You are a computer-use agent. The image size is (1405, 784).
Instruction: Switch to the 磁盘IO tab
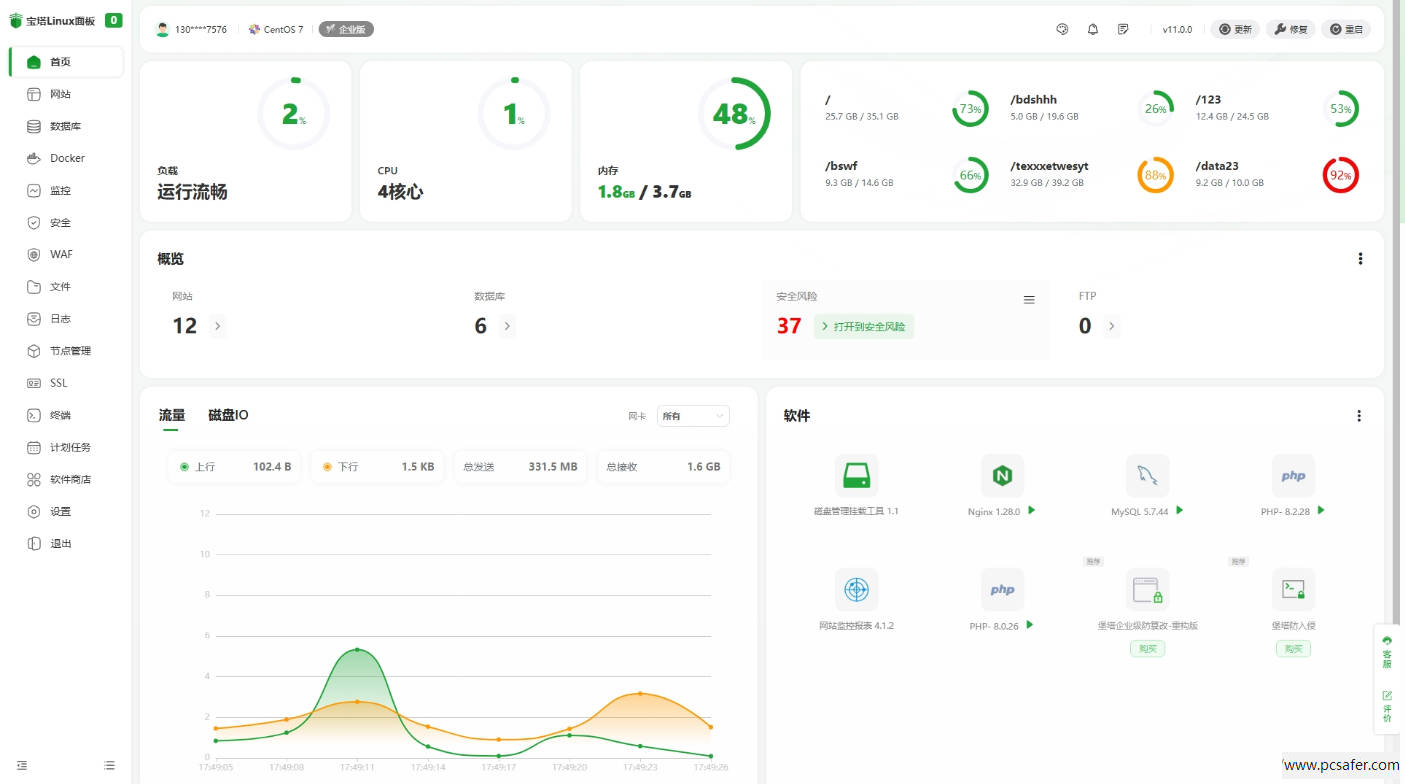click(x=228, y=415)
